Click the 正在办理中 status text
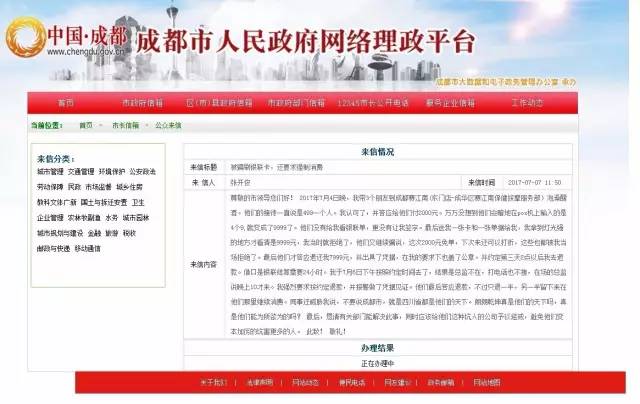 (378, 363)
